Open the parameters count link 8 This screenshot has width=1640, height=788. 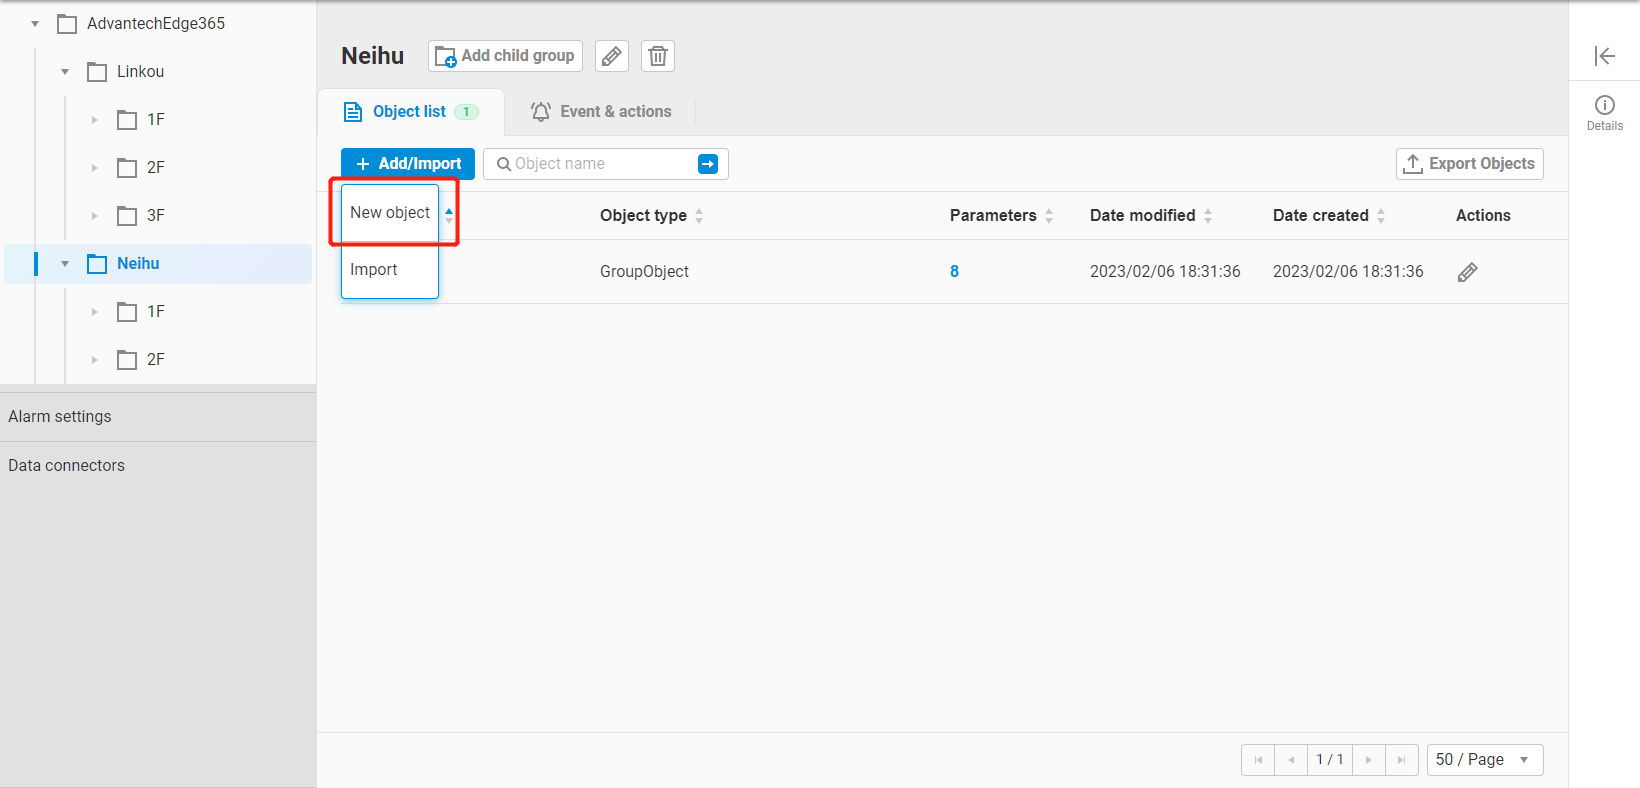pos(954,272)
